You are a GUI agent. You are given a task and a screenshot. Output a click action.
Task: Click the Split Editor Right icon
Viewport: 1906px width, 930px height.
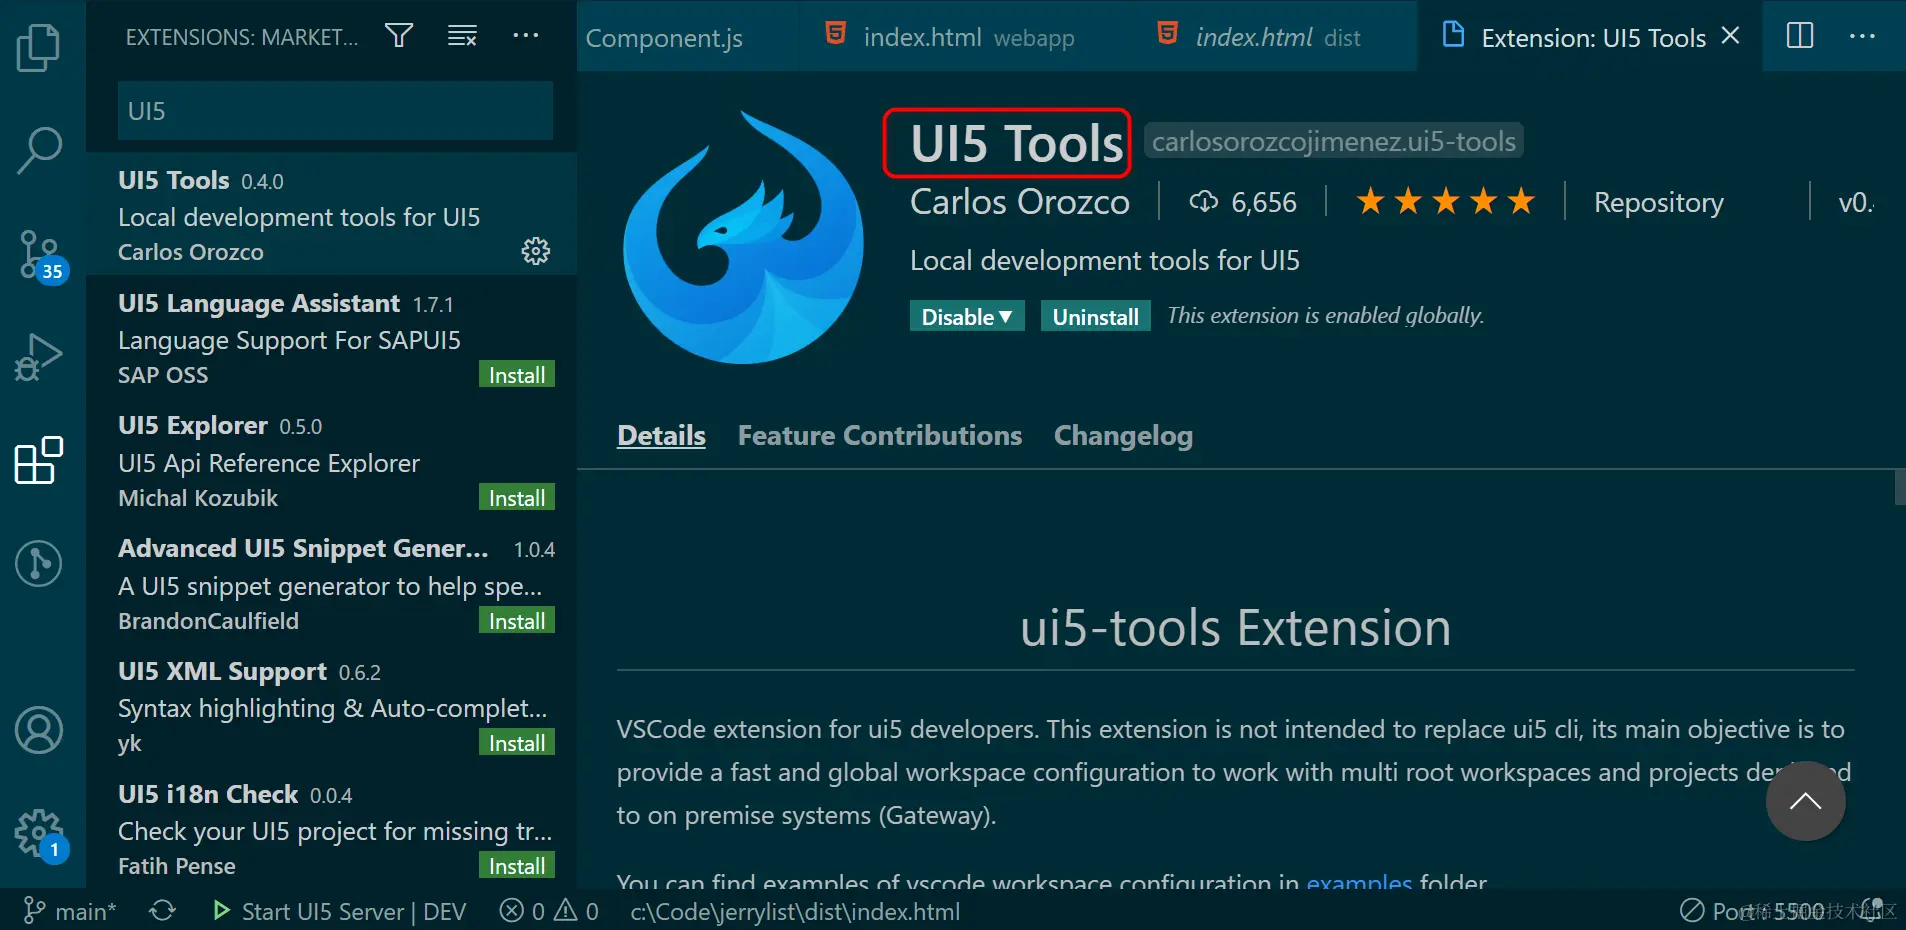click(1800, 36)
